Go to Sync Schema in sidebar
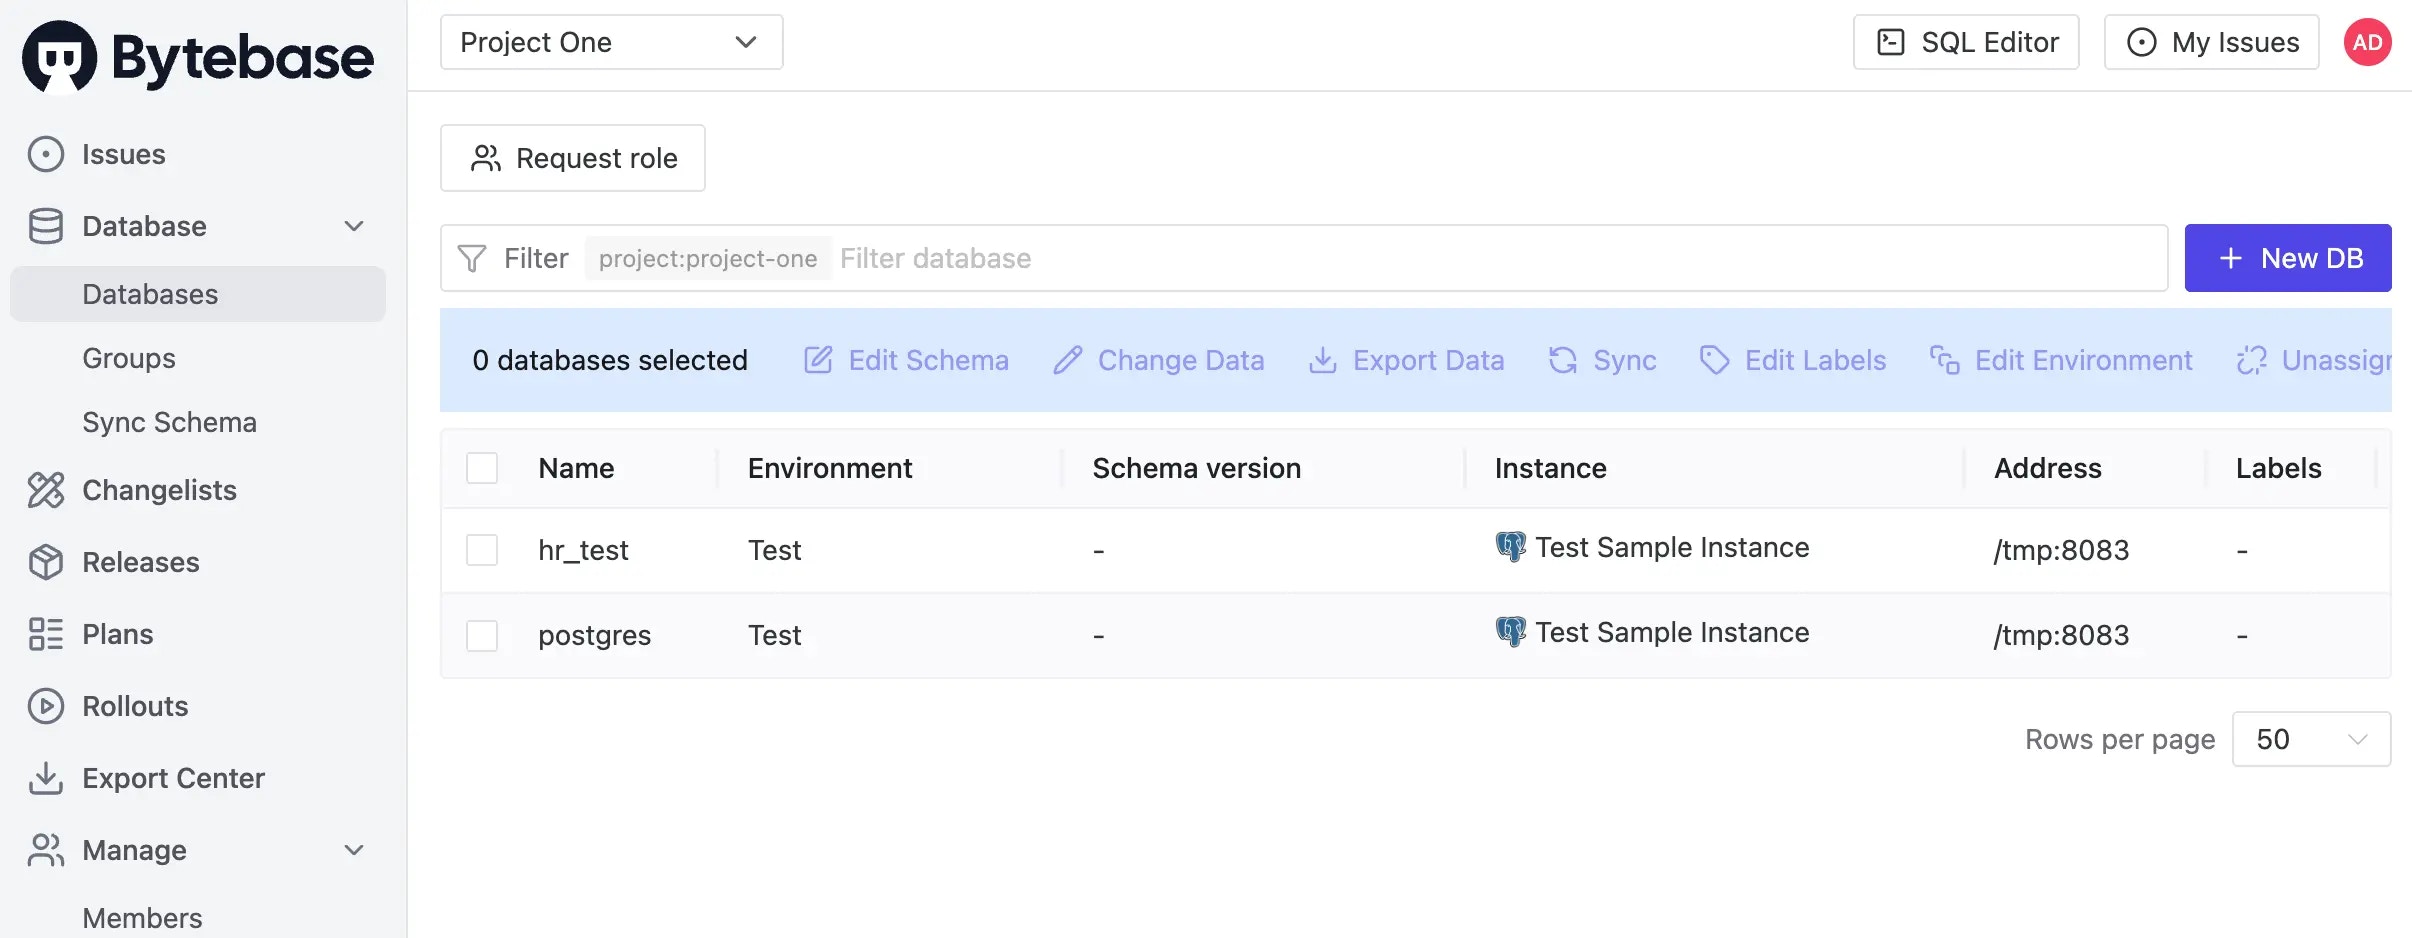The height and width of the screenshot is (938, 2412). 169,422
